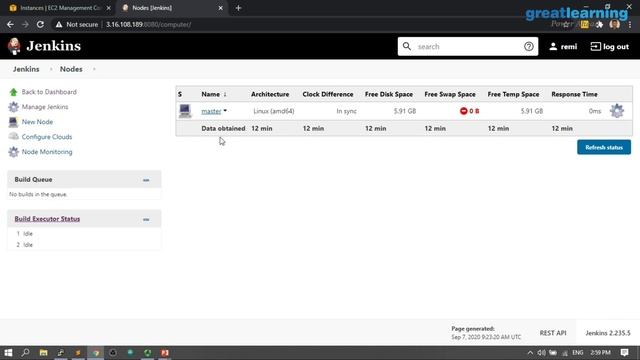Image resolution: width=640 pixels, height=360 pixels.
Task: Click the Jenkins butler logo icon
Action: [x=14, y=46]
